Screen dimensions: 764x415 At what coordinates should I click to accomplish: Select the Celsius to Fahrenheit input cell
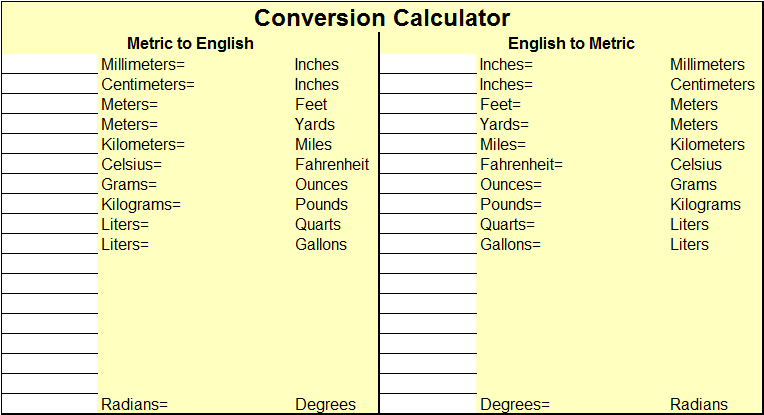coord(50,164)
